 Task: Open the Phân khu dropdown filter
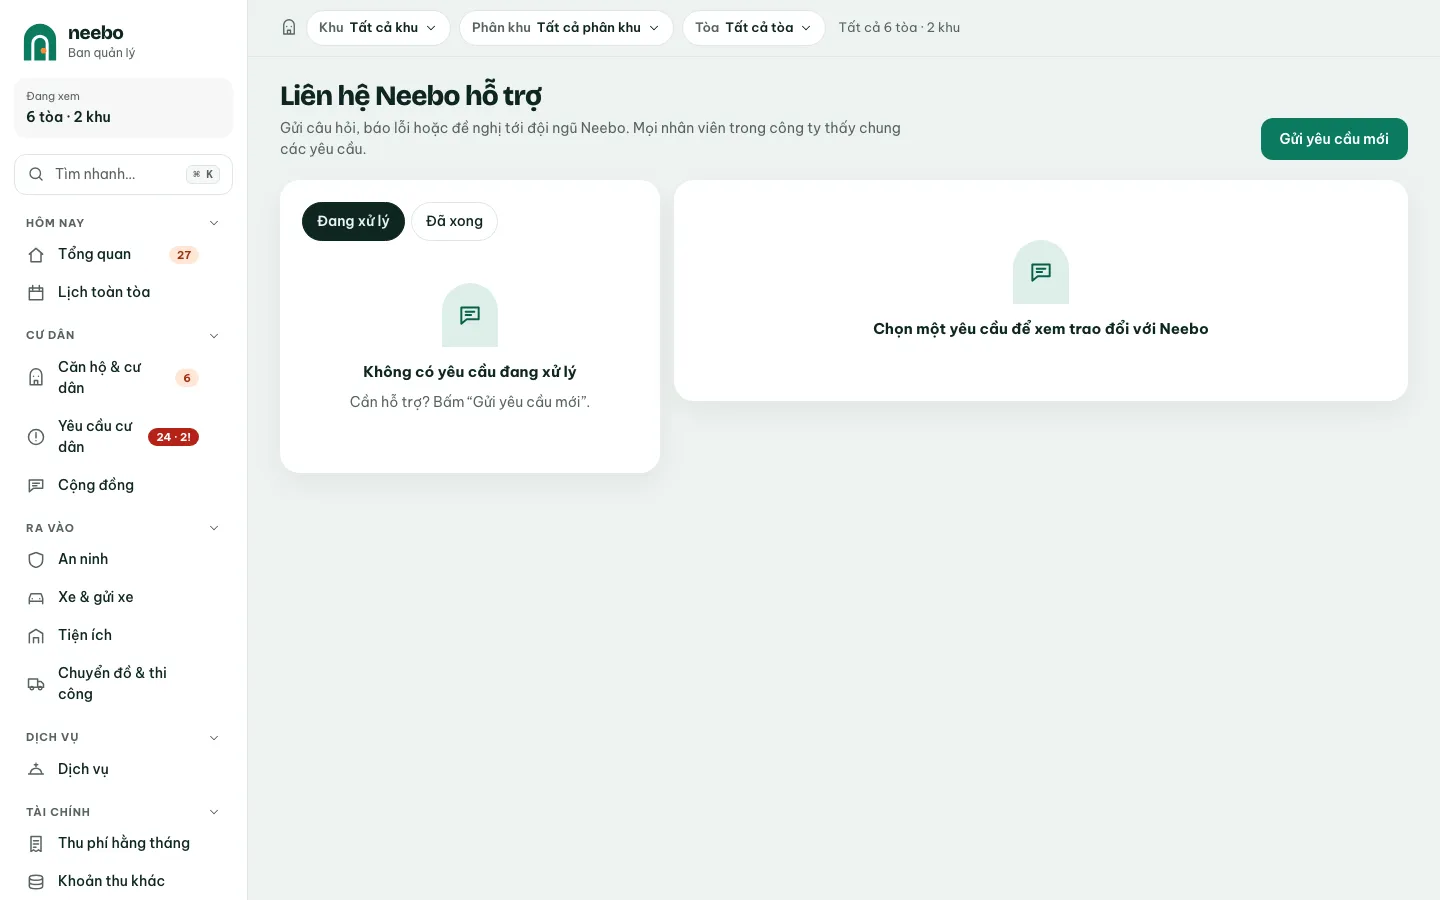click(x=566, y=28)
